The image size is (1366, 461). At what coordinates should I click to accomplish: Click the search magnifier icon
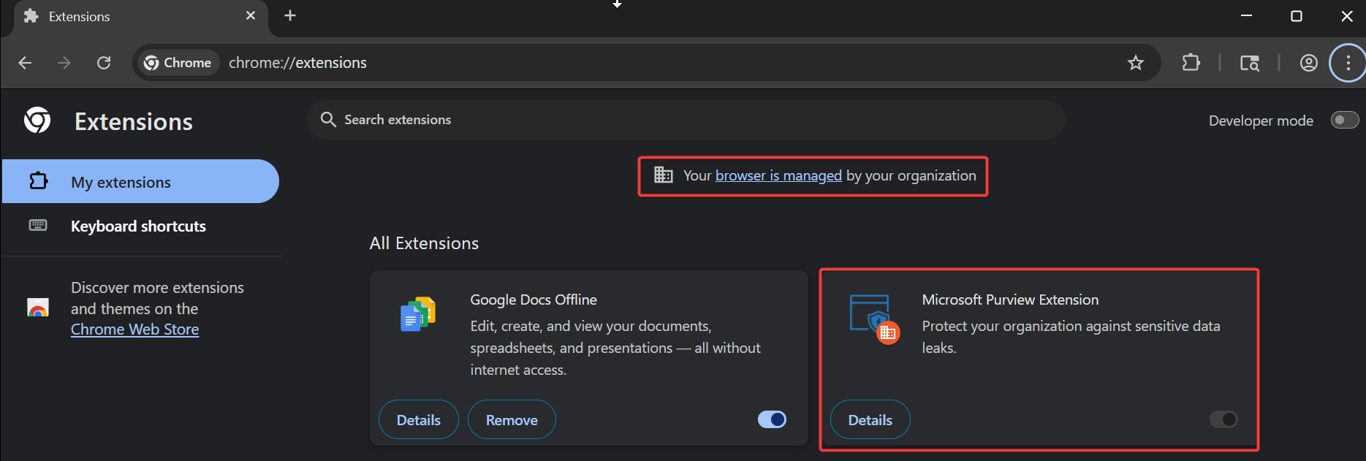[x=328, y=120]
